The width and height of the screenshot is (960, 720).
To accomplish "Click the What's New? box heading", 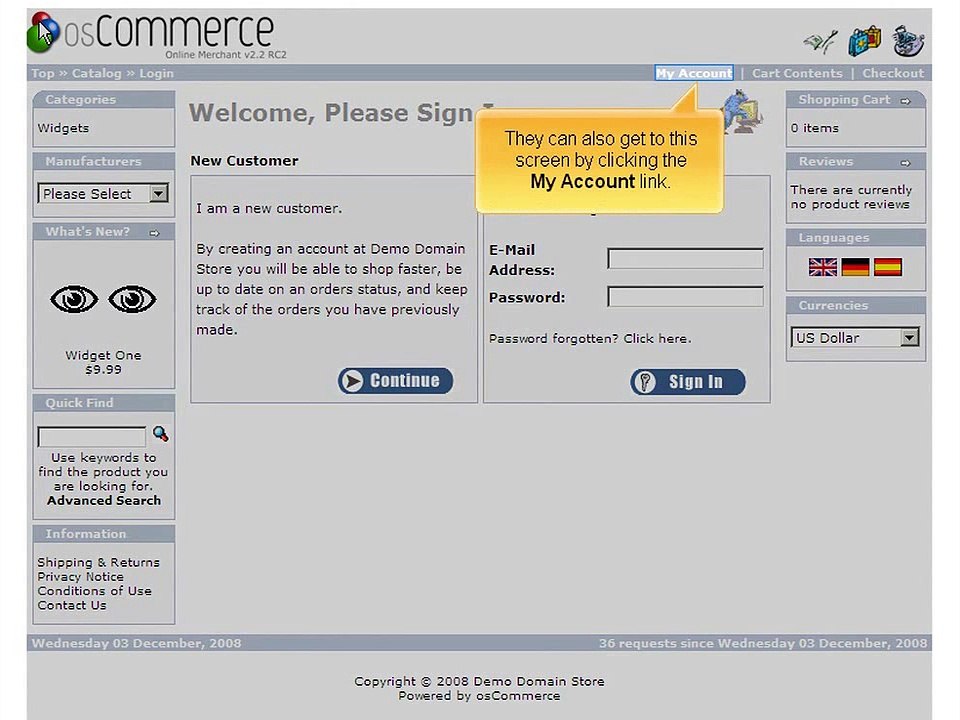I will point(88,232).
